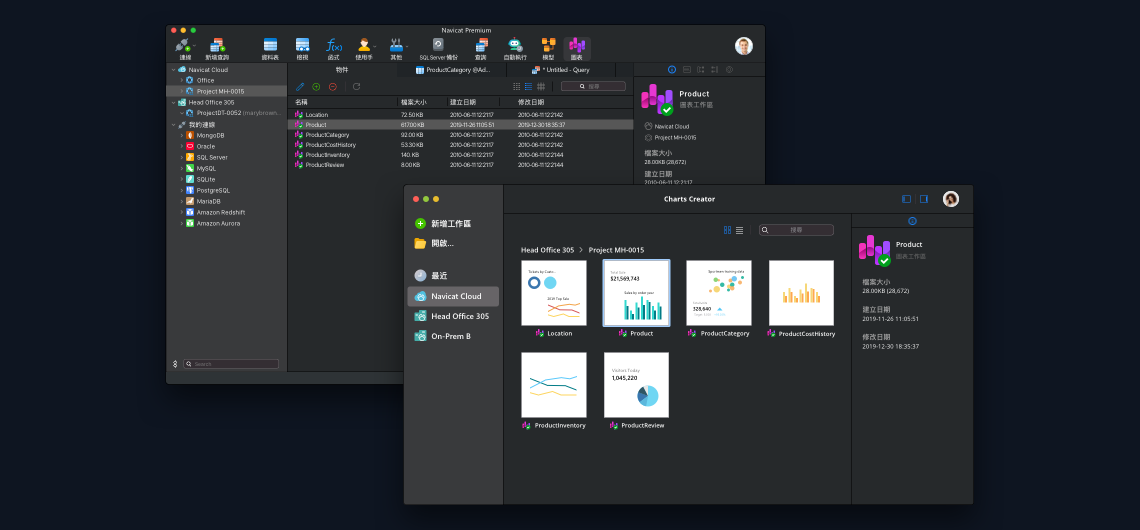Switch to the Untitled - Query tab
Image resolution: width=1140 pixels, height=530 pixels.
(x=565, y=70)
